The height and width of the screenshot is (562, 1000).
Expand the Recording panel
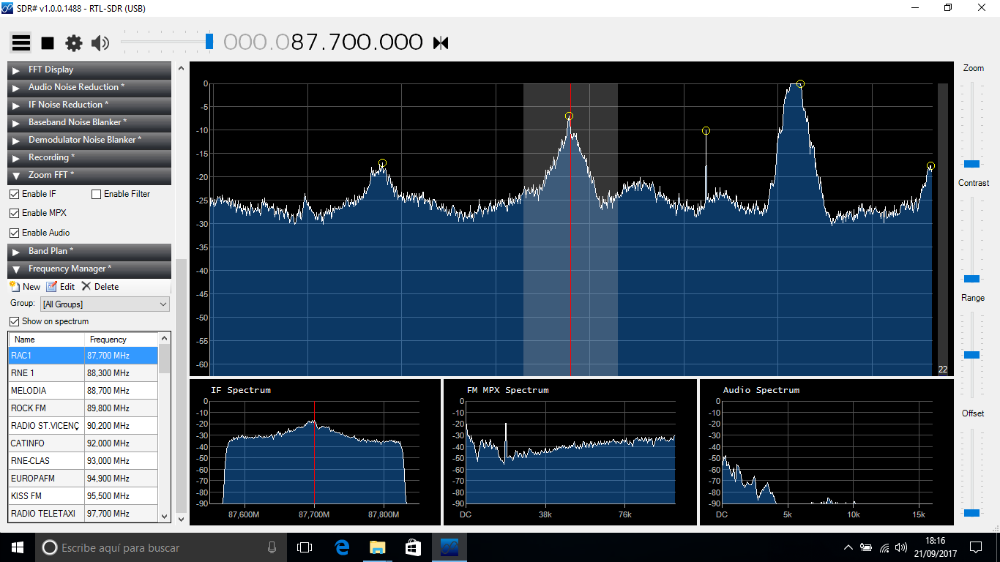[x=50, y=157]
